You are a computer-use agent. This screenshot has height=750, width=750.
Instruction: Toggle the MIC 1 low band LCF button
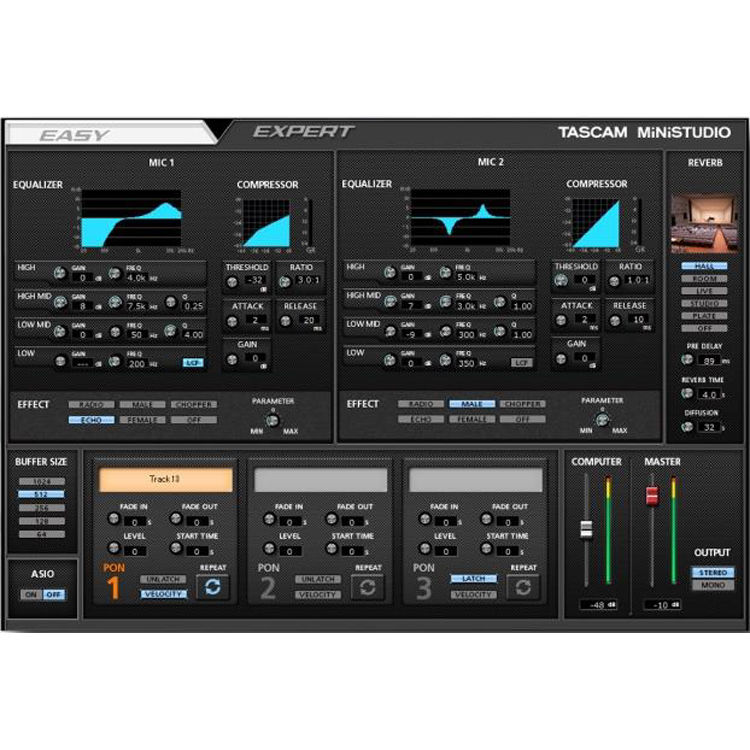(x=193, y=363)
